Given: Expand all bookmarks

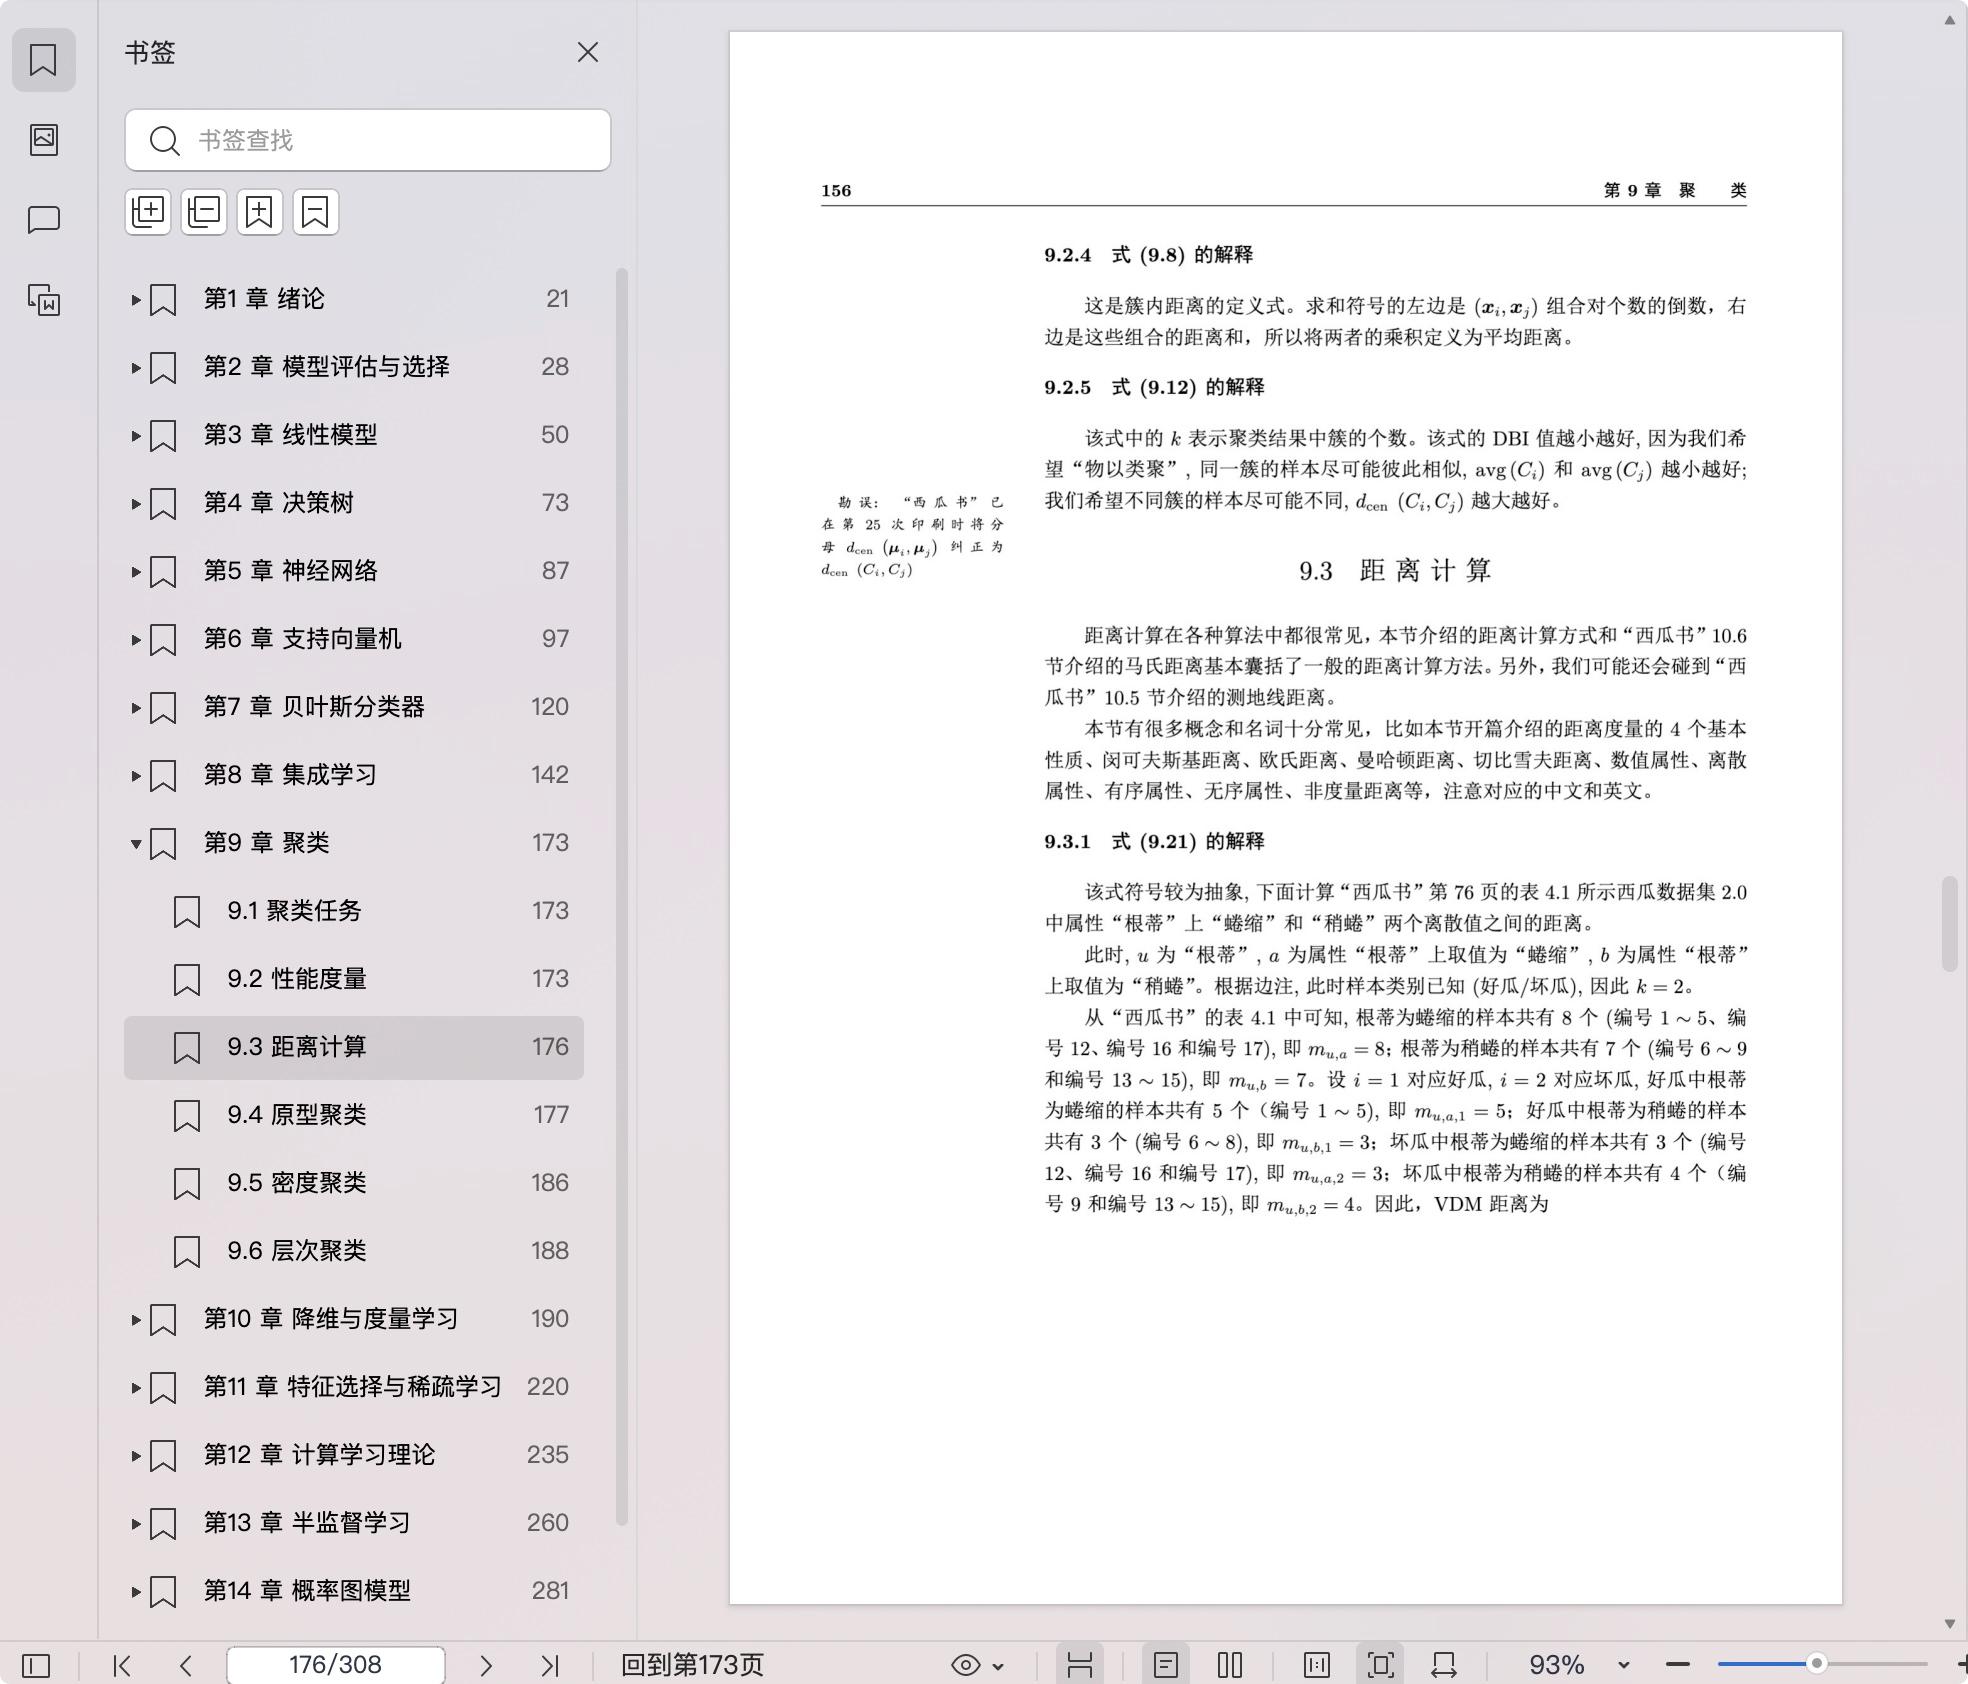Looking at the screenshot, I should 148,212.
